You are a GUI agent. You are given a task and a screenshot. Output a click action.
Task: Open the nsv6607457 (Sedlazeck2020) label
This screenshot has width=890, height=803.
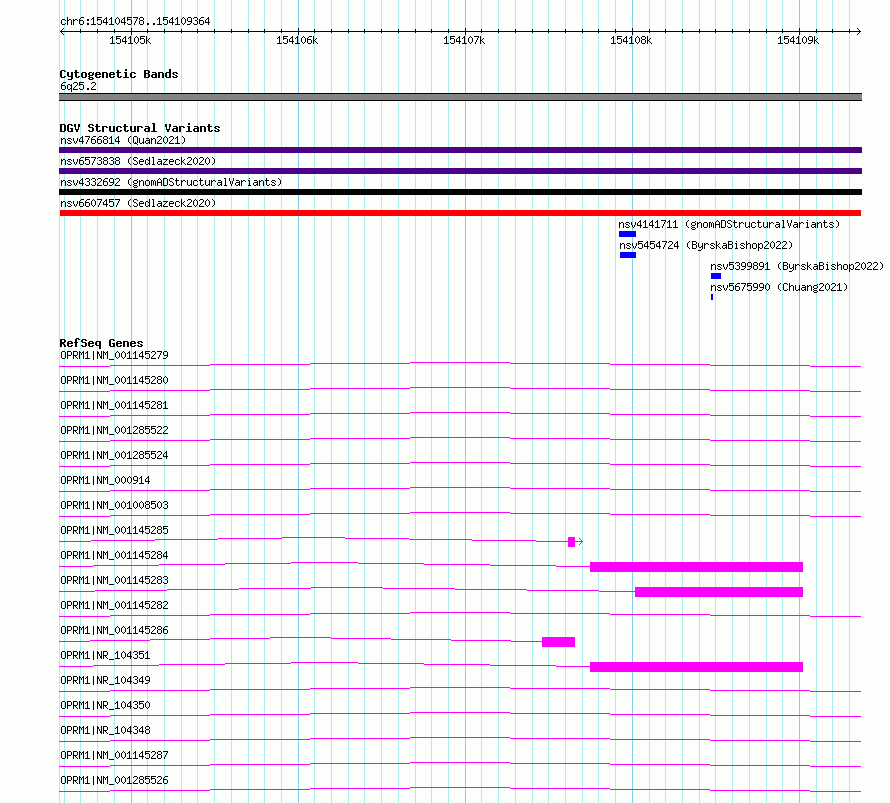point(138,203)
